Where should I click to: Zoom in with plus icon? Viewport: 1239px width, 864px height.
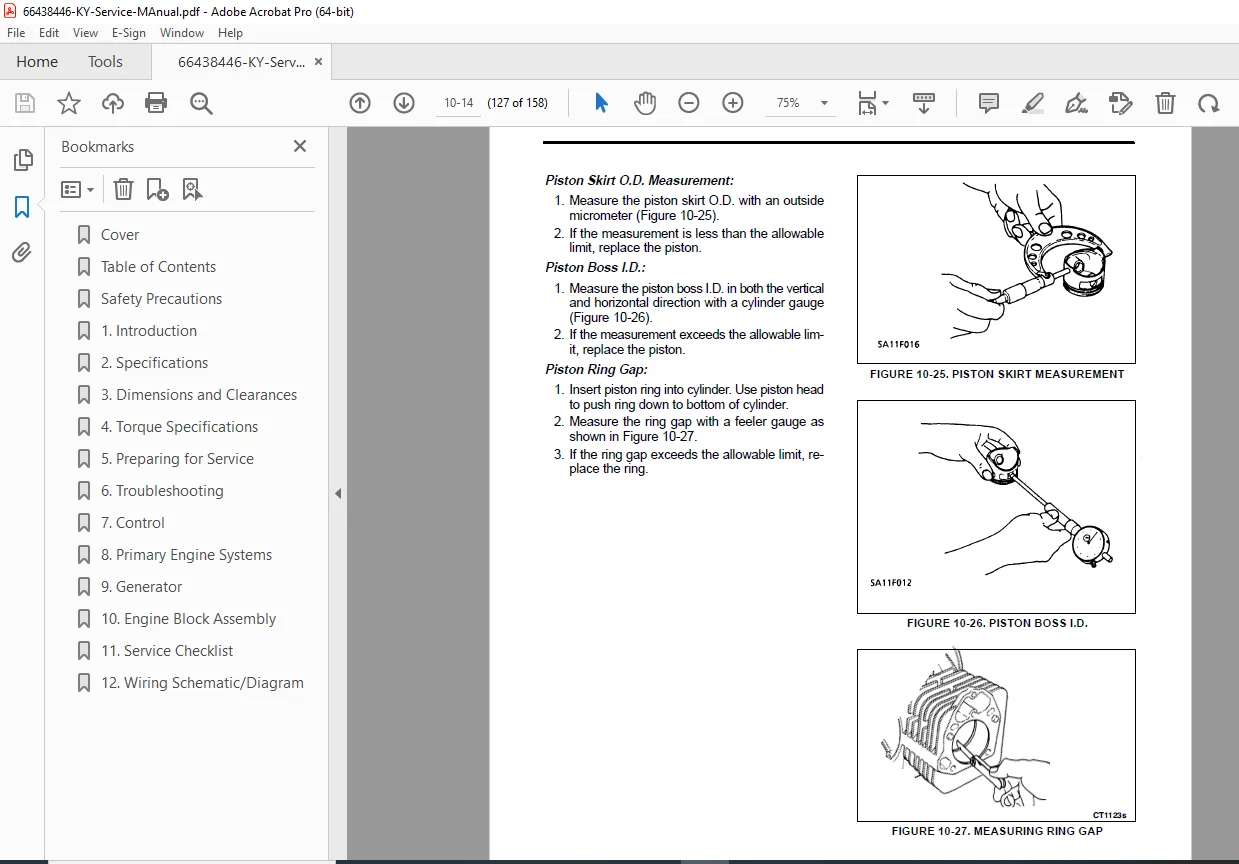point(733,103)
